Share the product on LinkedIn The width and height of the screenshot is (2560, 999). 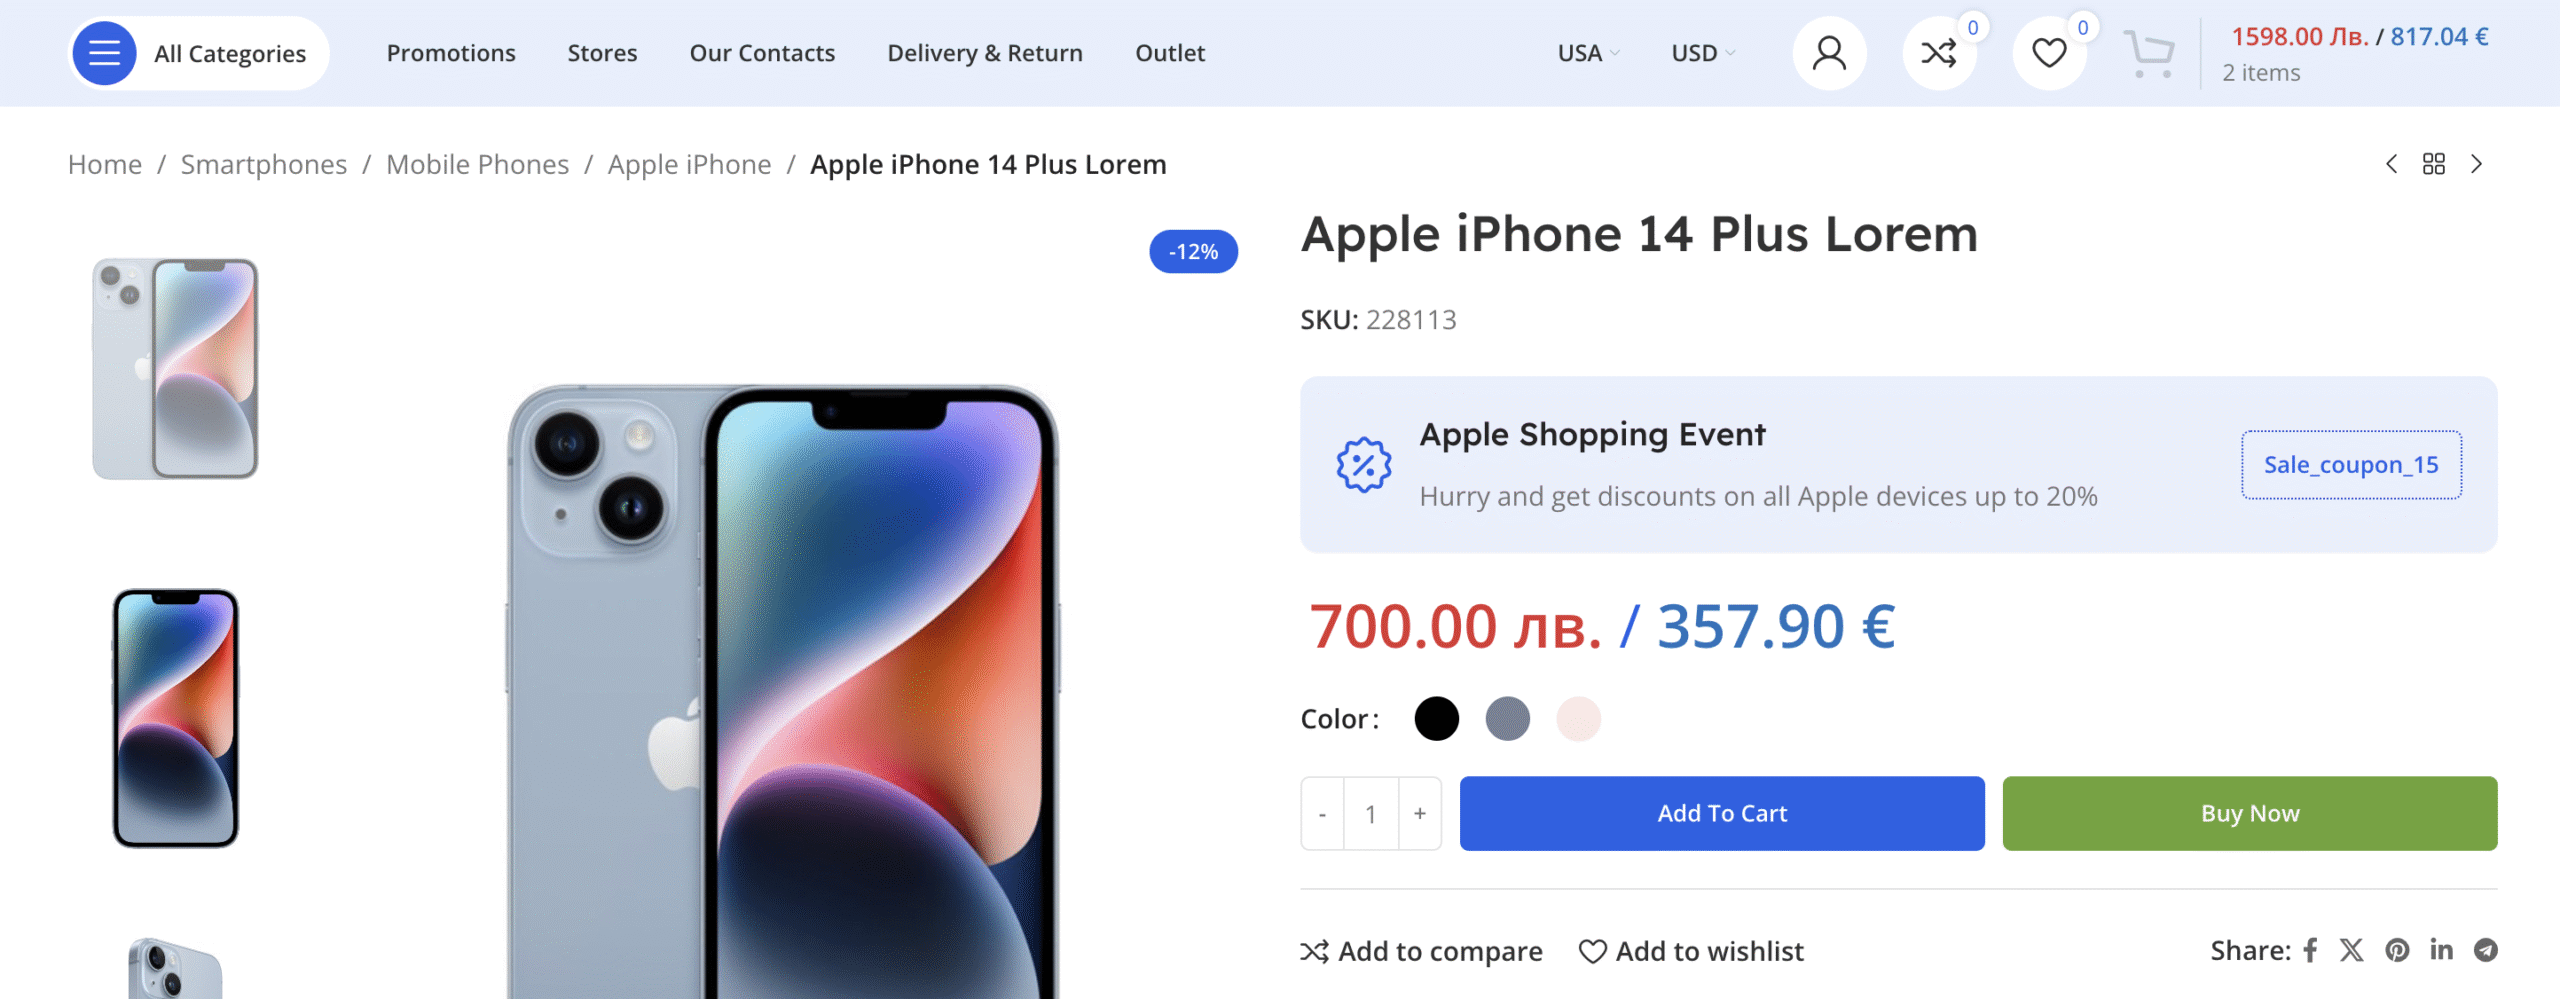tap(2442, 950)
